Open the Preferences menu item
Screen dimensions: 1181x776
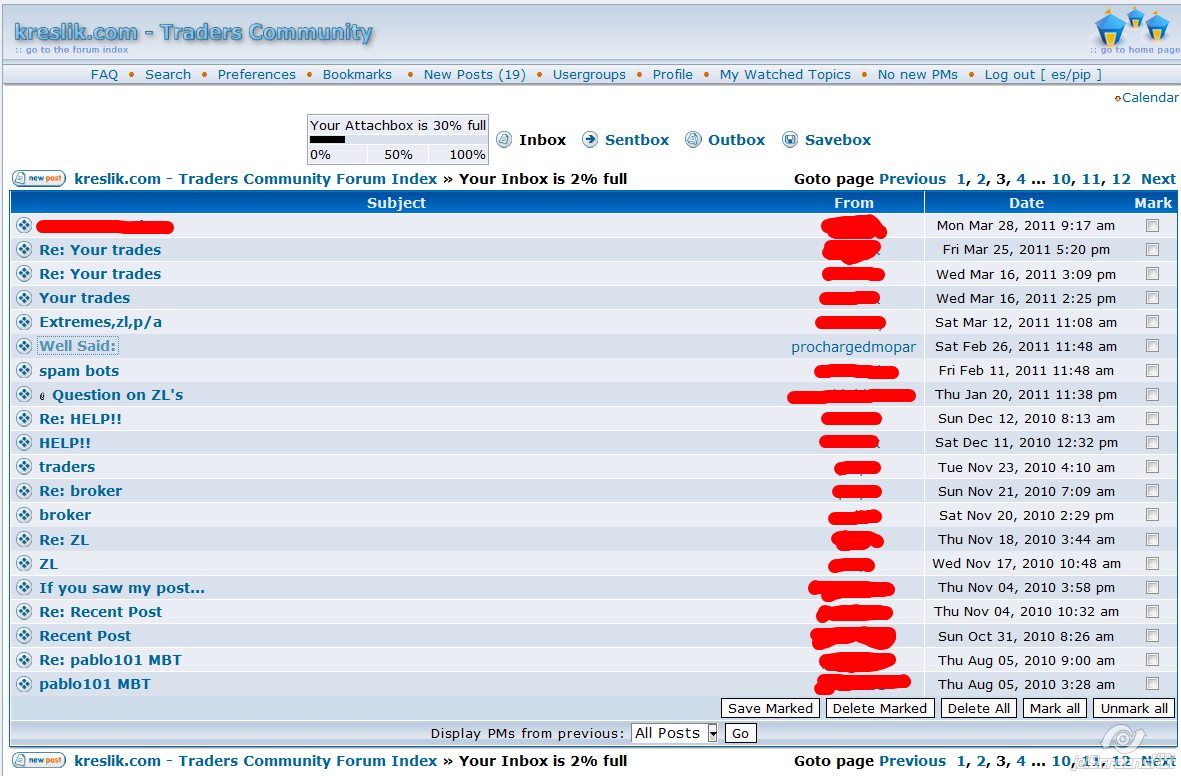[x=257, y=75]
